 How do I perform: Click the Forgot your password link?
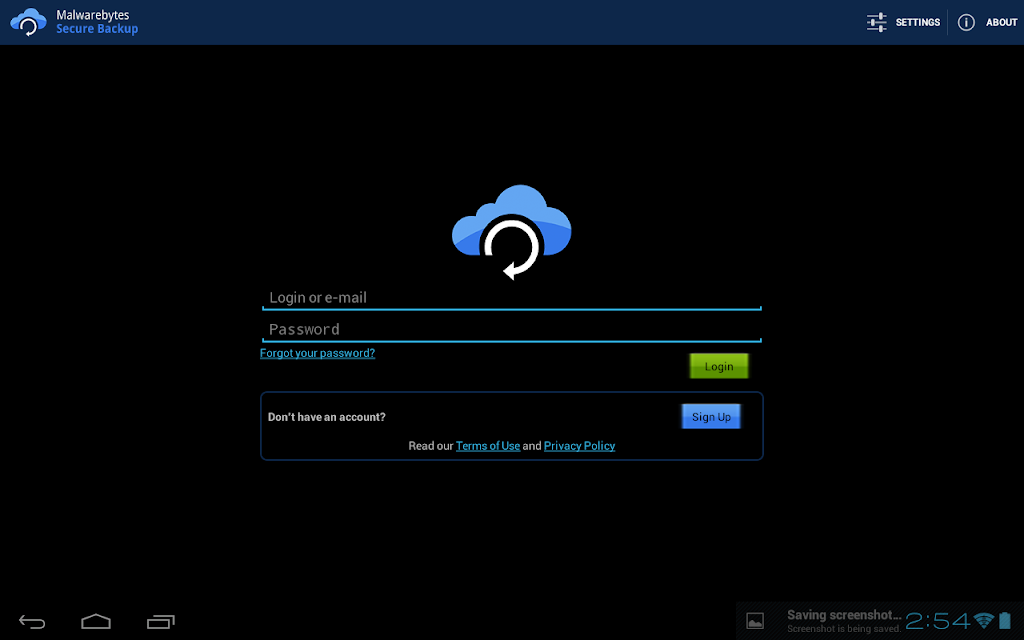pyautogui.click(x=317, y=353)
